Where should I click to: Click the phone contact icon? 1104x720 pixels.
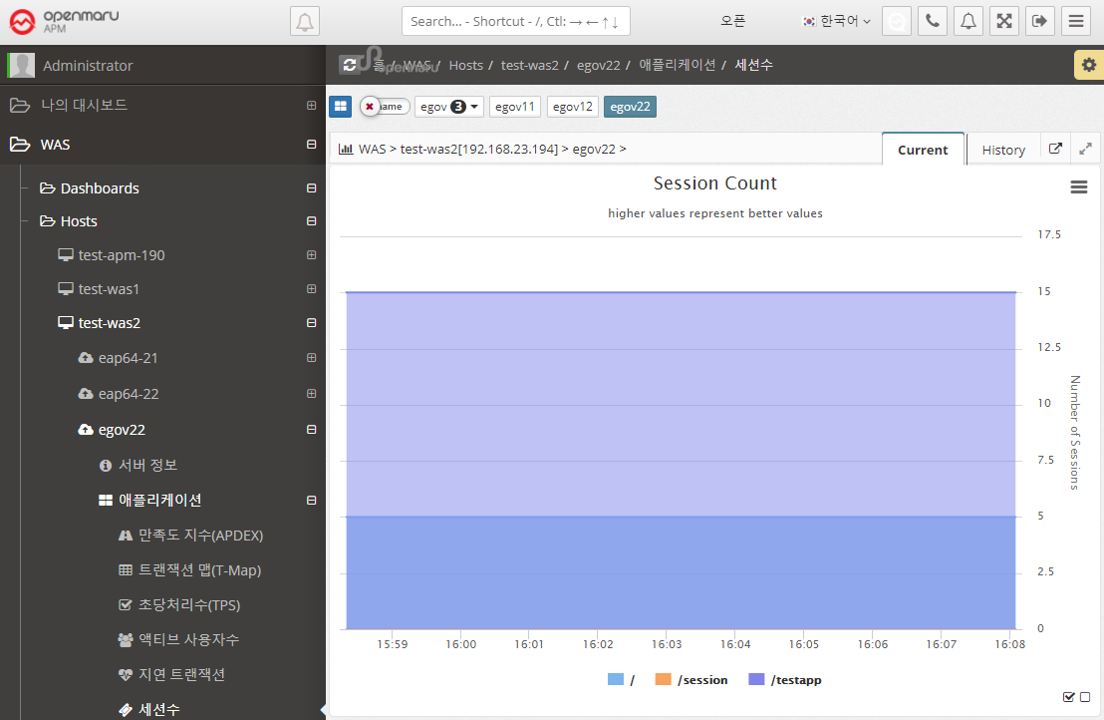(x=932, y=21)
